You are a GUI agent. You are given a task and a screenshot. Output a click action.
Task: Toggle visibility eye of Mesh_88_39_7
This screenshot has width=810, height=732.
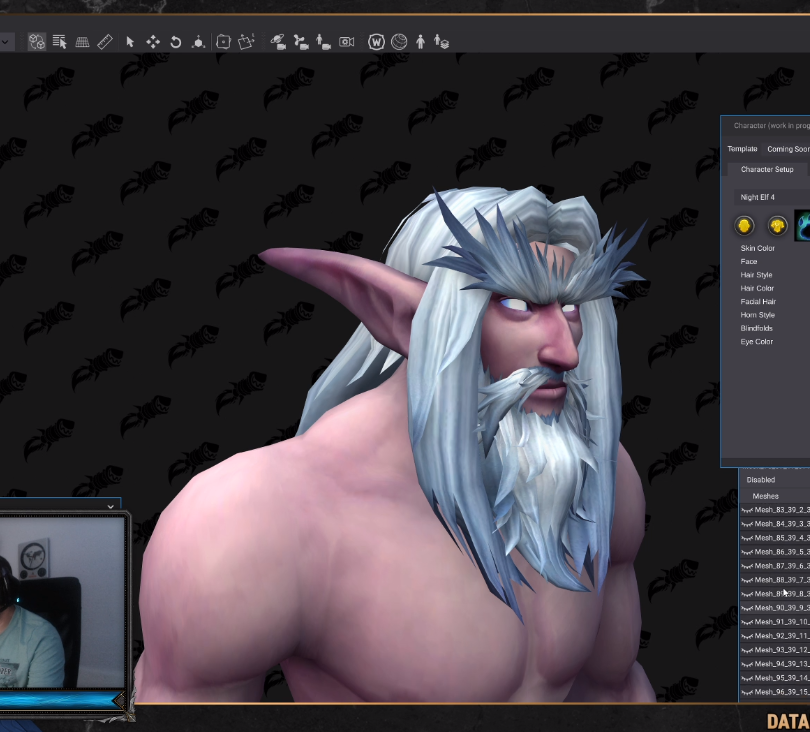tap(746, 580)
